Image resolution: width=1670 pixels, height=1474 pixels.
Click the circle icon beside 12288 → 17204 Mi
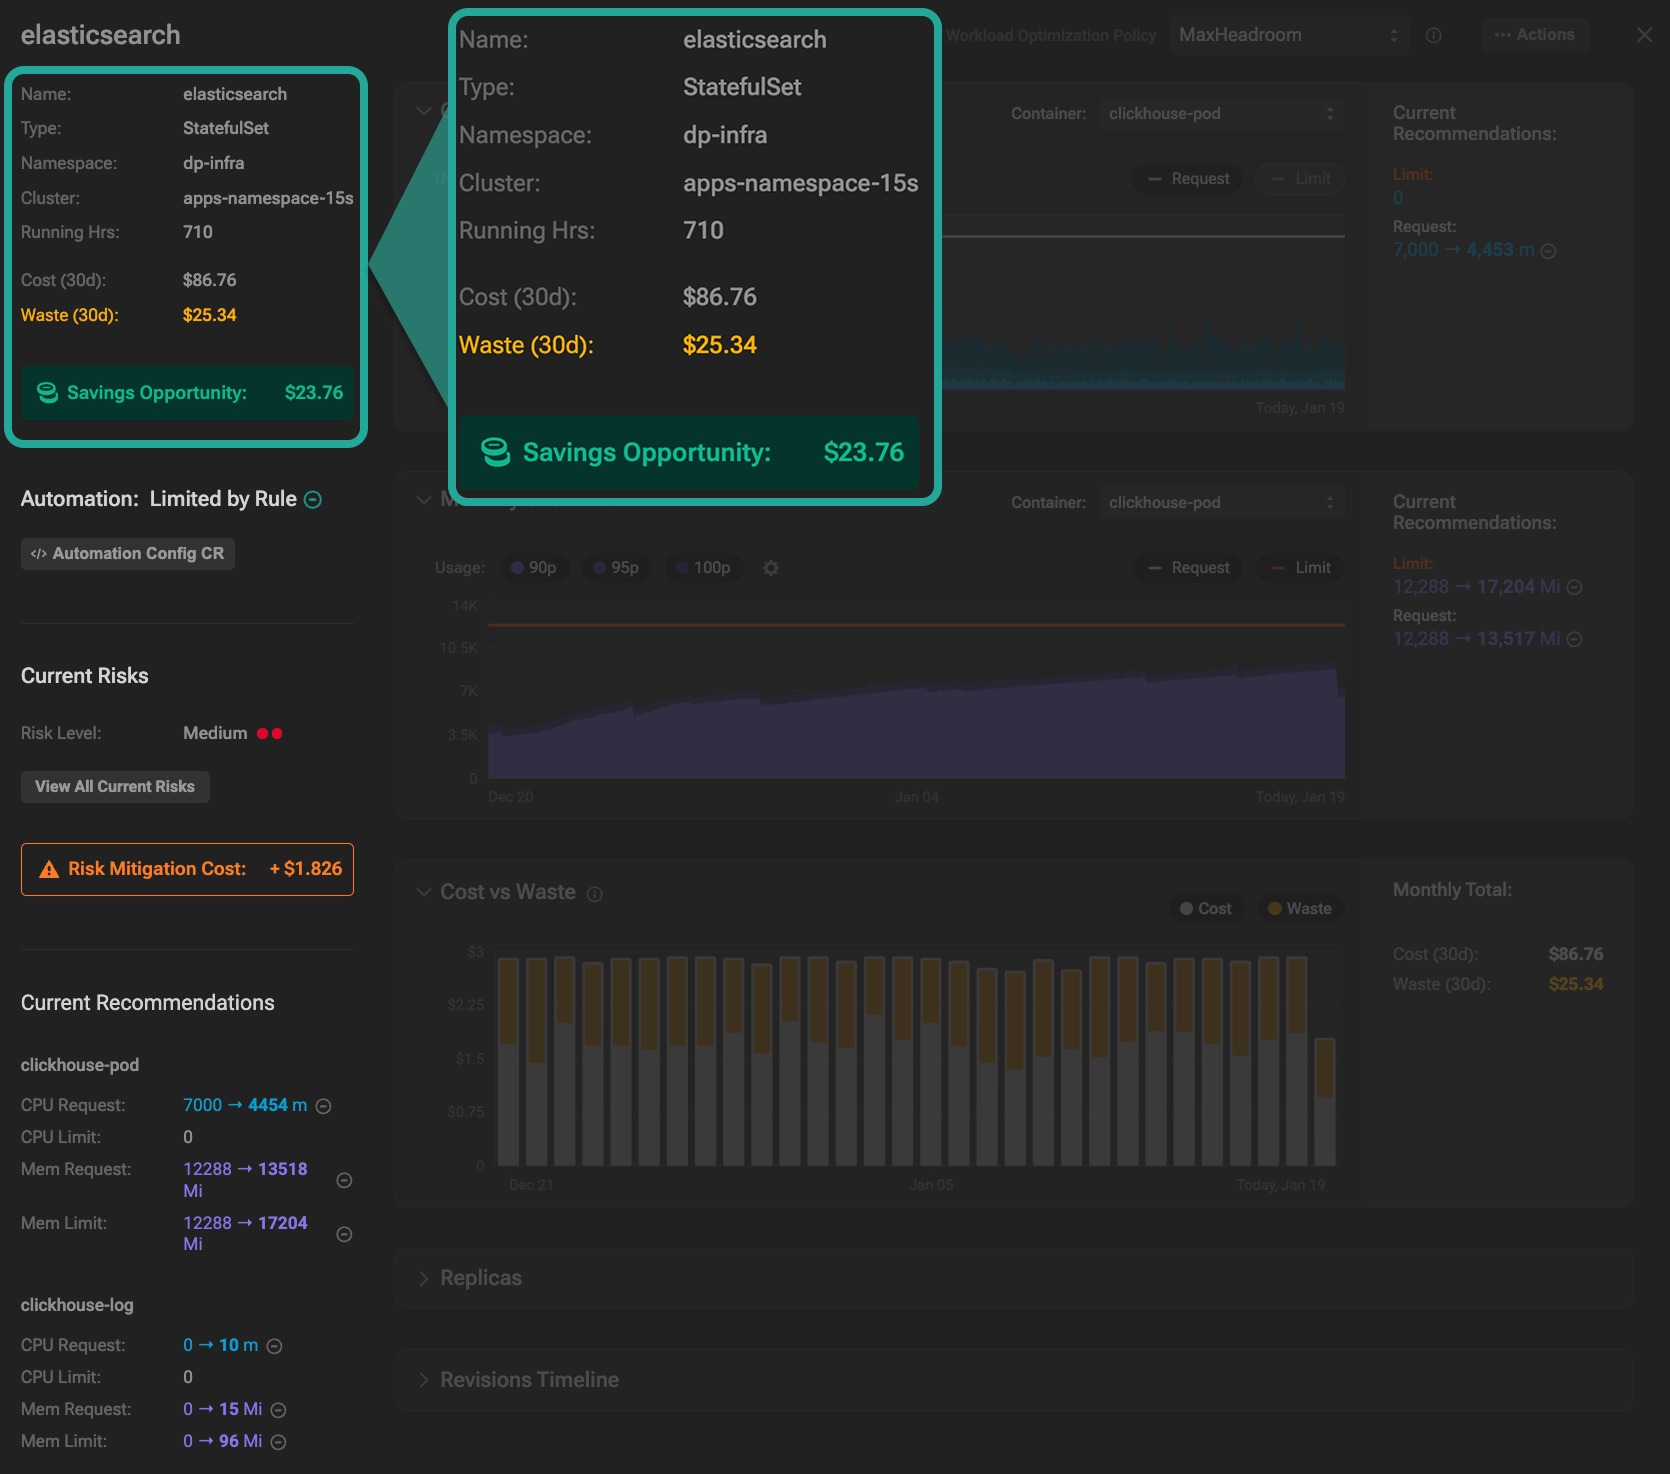(344, 1235)
